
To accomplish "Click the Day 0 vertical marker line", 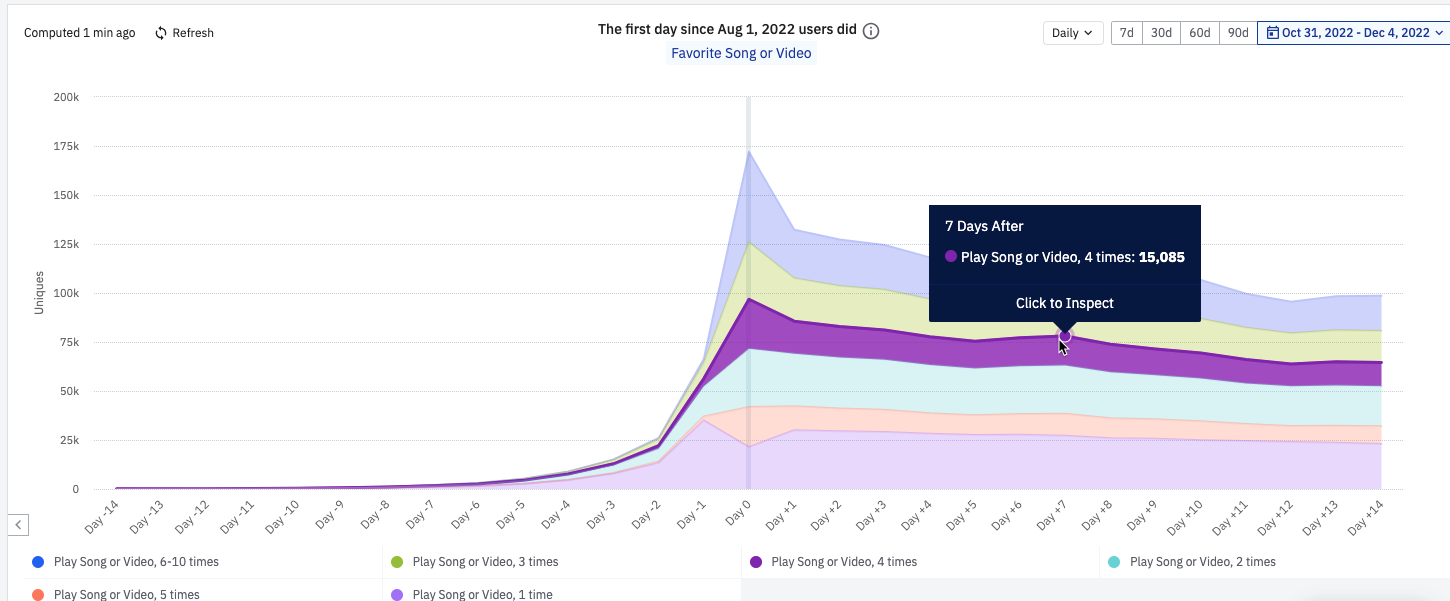I will 748,300.
